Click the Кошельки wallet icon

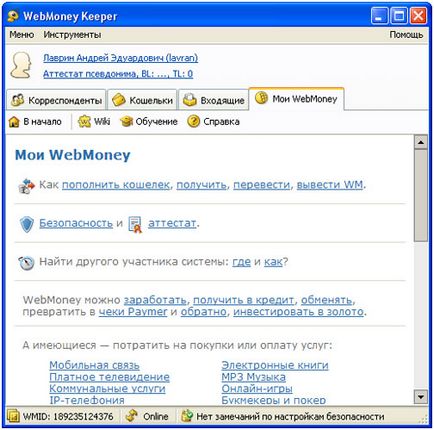(x=118, y=100)
